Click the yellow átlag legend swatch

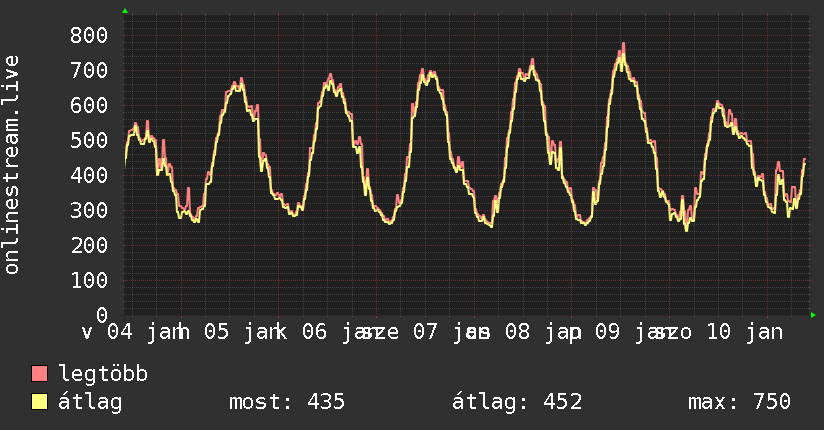click(x=39, y=402)
